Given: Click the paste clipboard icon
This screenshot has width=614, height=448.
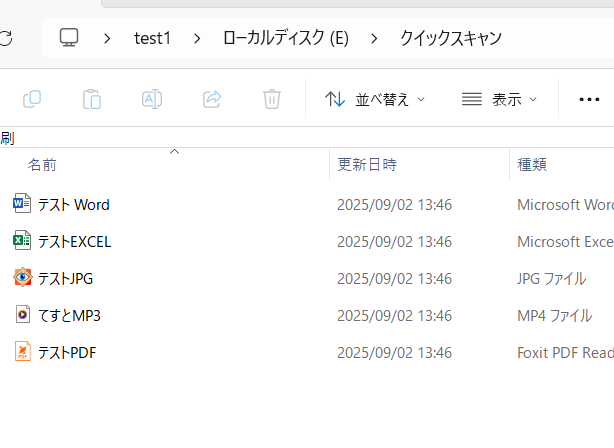Looking at the screenshot, I should point(92,99).
